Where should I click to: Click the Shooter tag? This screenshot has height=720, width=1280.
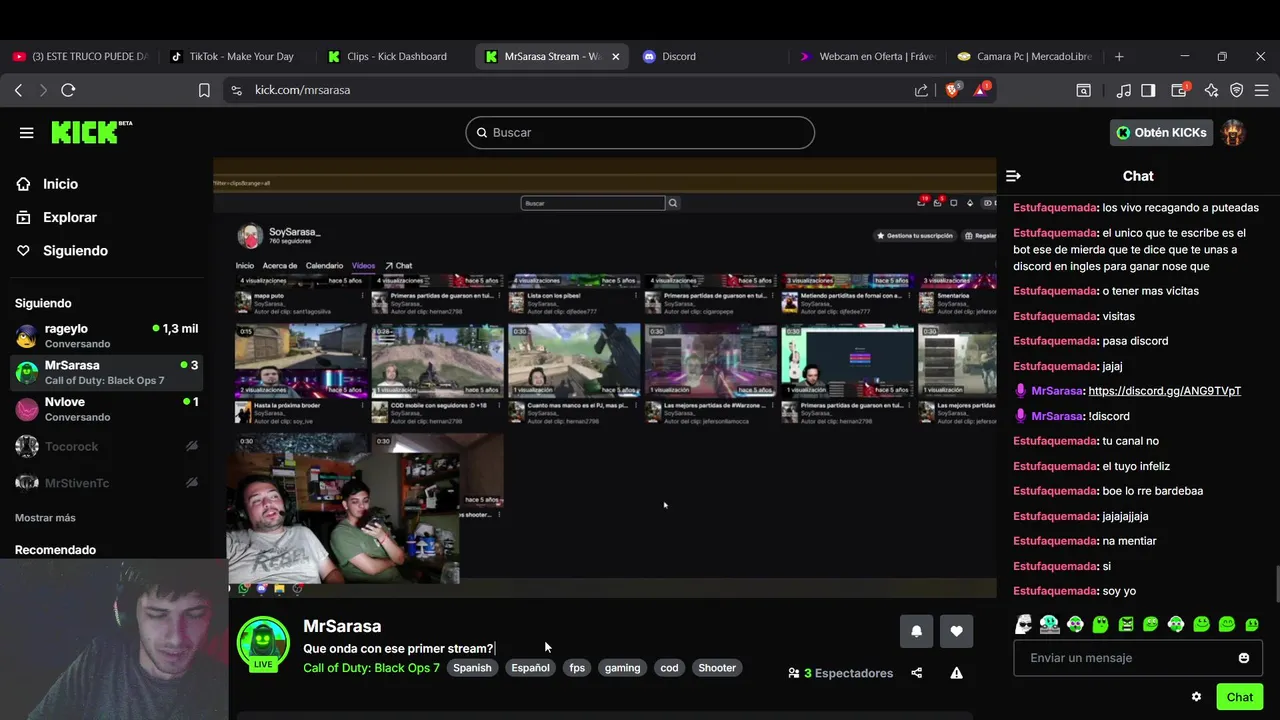(x=717, y=668)
